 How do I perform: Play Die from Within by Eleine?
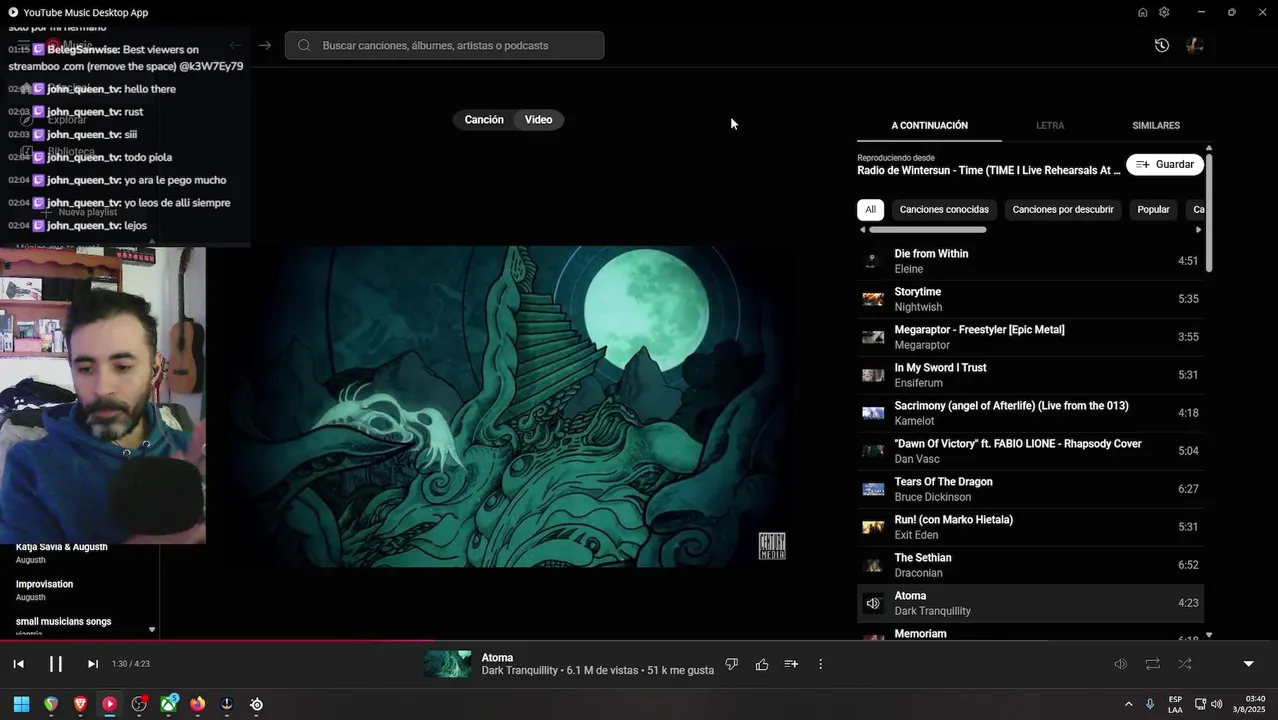point(1030,261)
